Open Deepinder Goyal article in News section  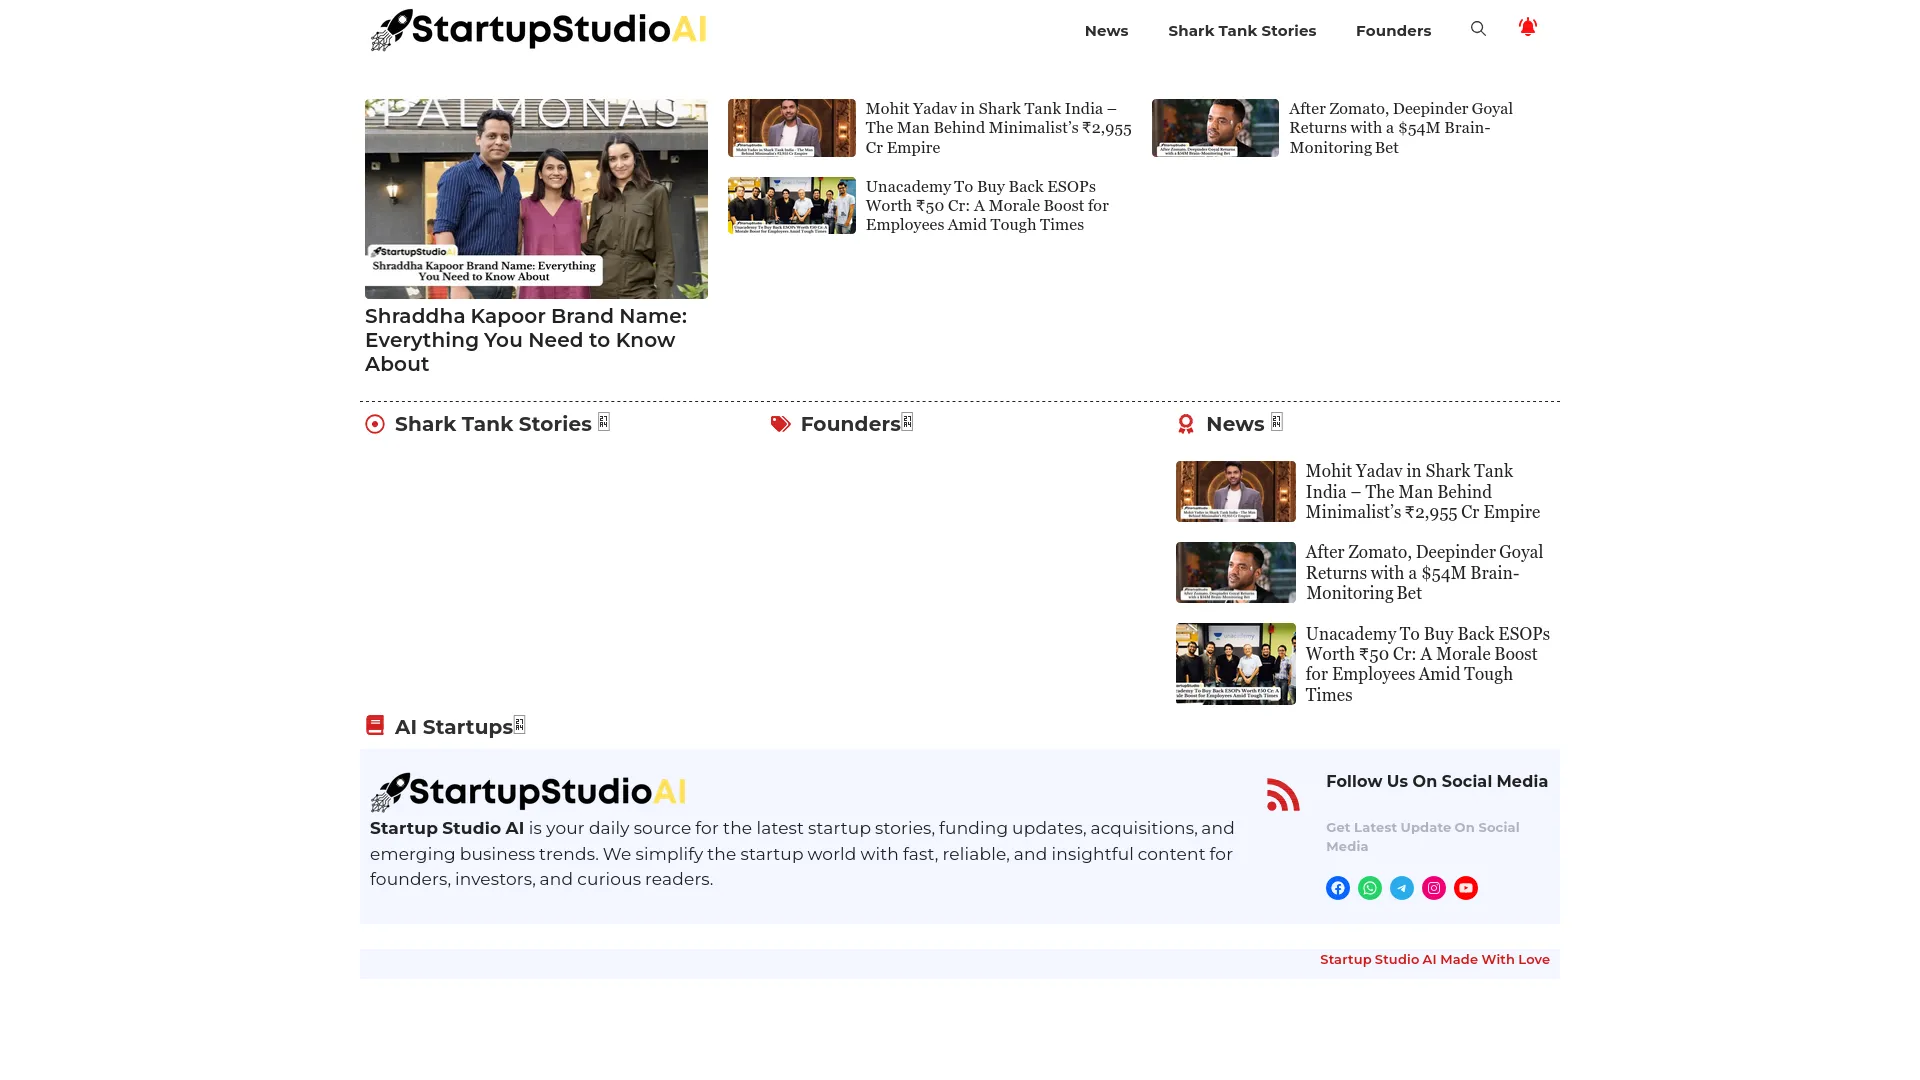[x=1424, y=572]
